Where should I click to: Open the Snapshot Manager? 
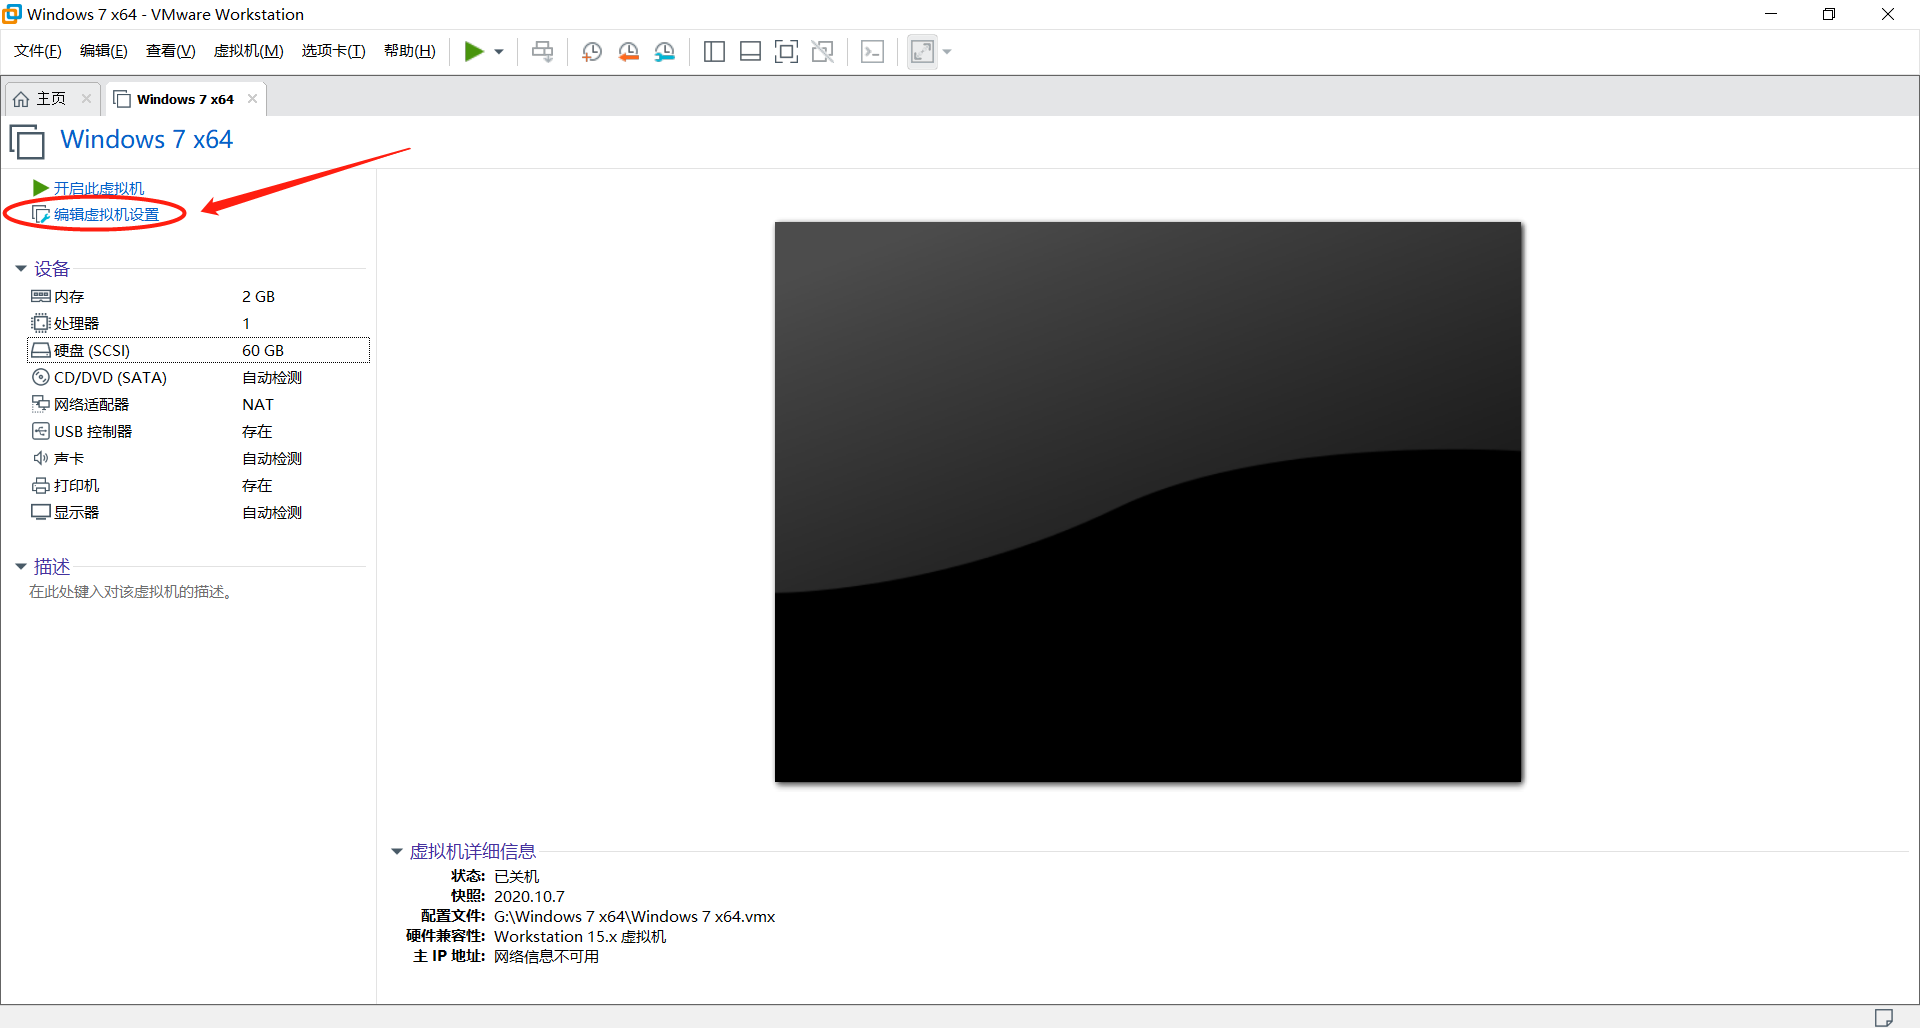pos(665,51)
